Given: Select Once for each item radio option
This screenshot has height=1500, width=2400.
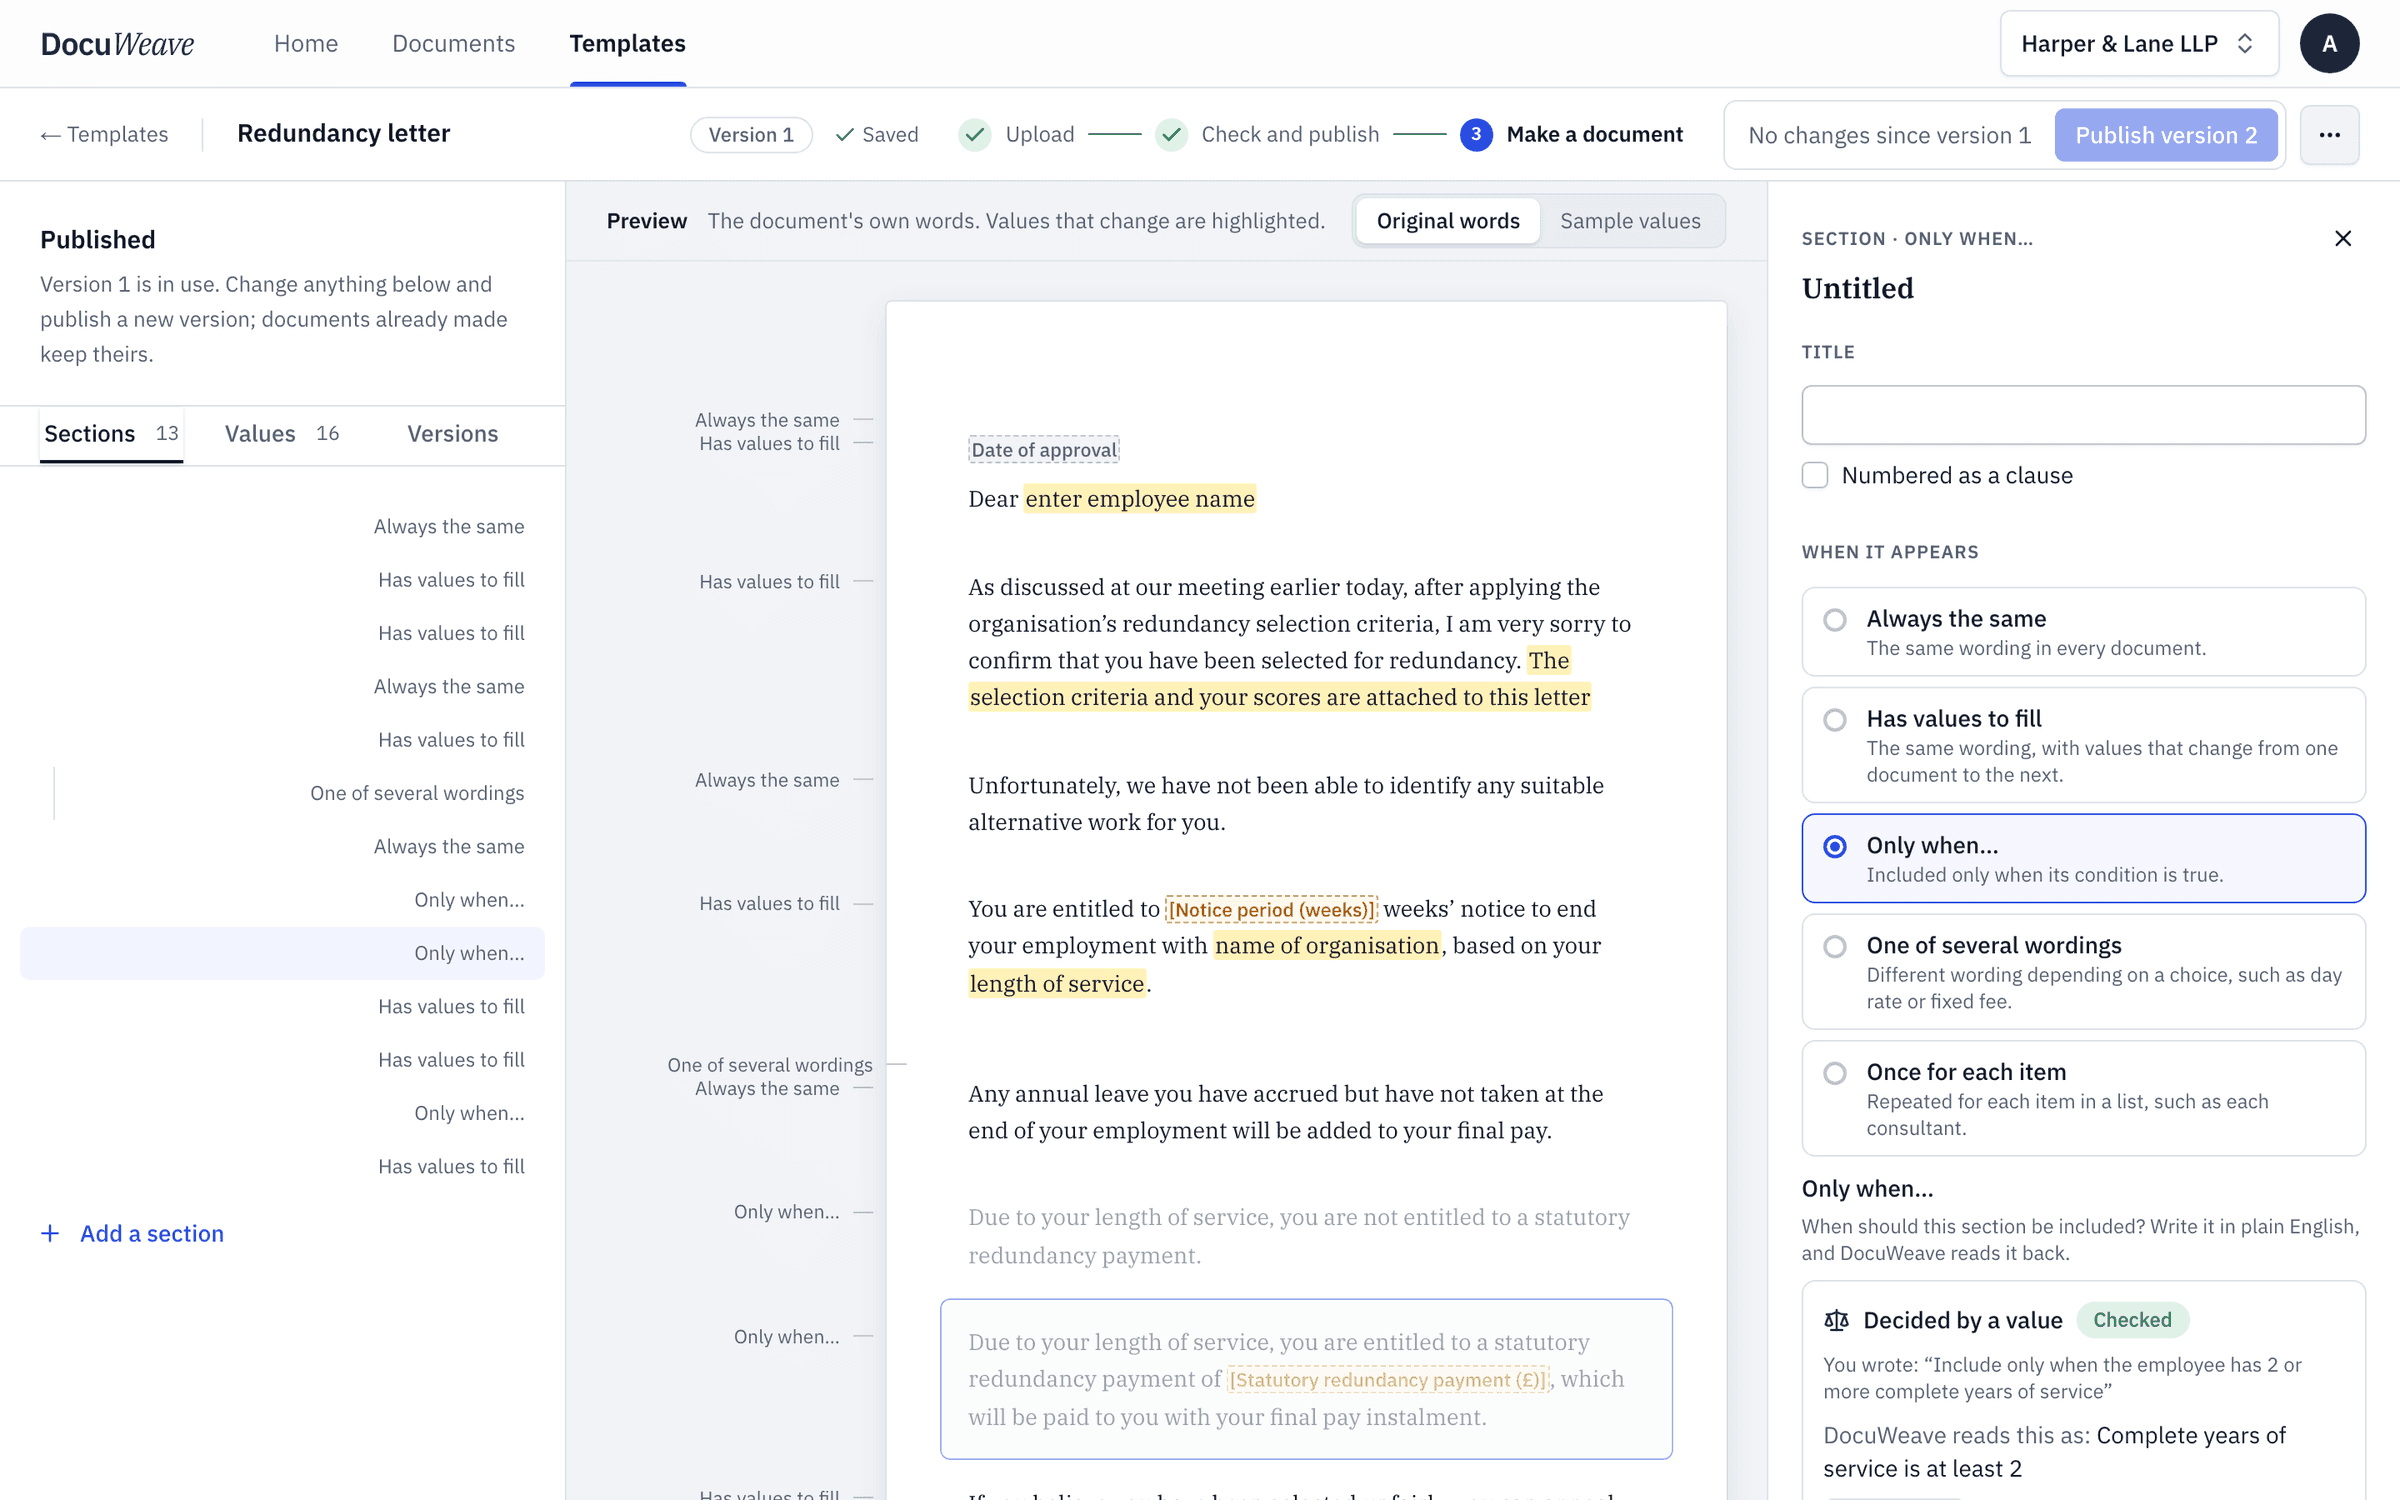Looking at the screenshot, I should tap(1834, 1073).
